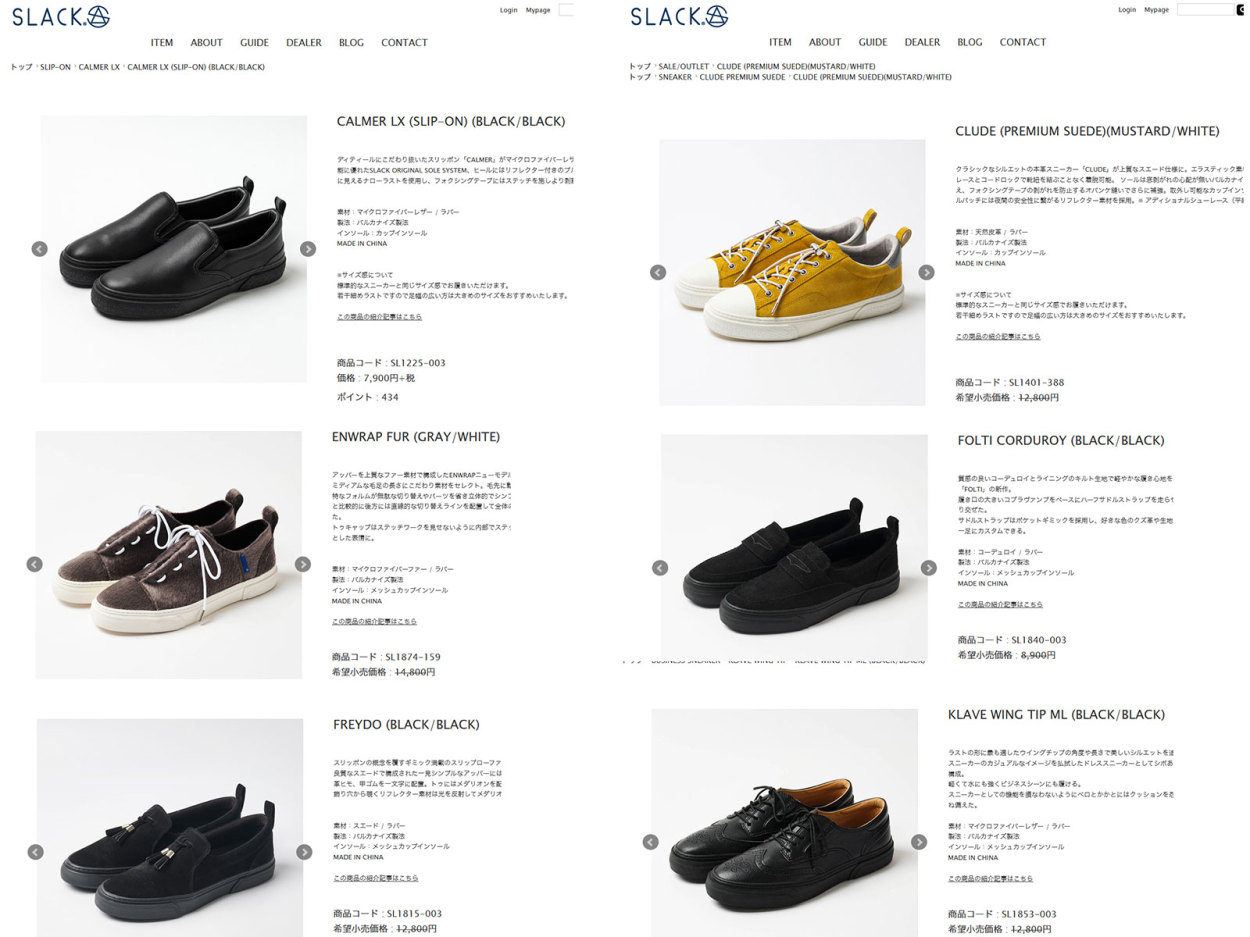Click the yellow CLUDE sneaker product photo
Viewport: 1250px width, 937px height.
(792, 272)
